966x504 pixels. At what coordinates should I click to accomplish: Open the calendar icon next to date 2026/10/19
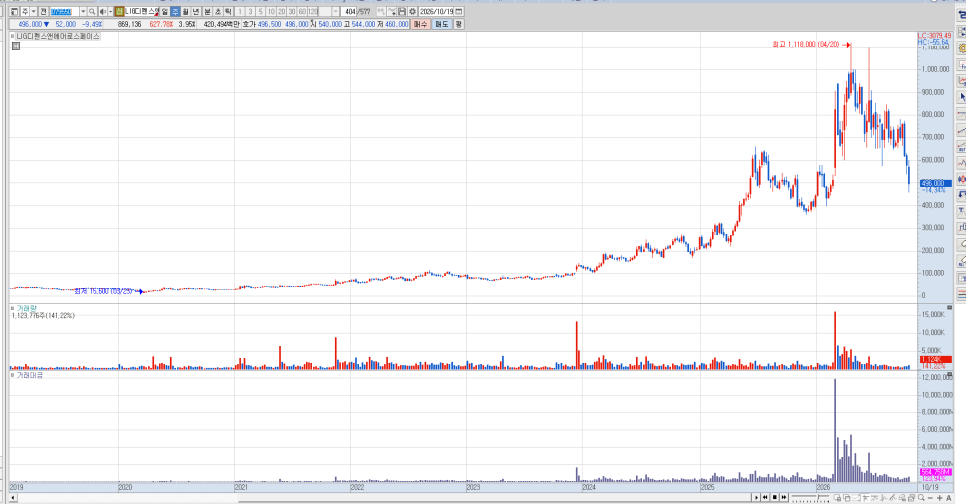point(459,11)
